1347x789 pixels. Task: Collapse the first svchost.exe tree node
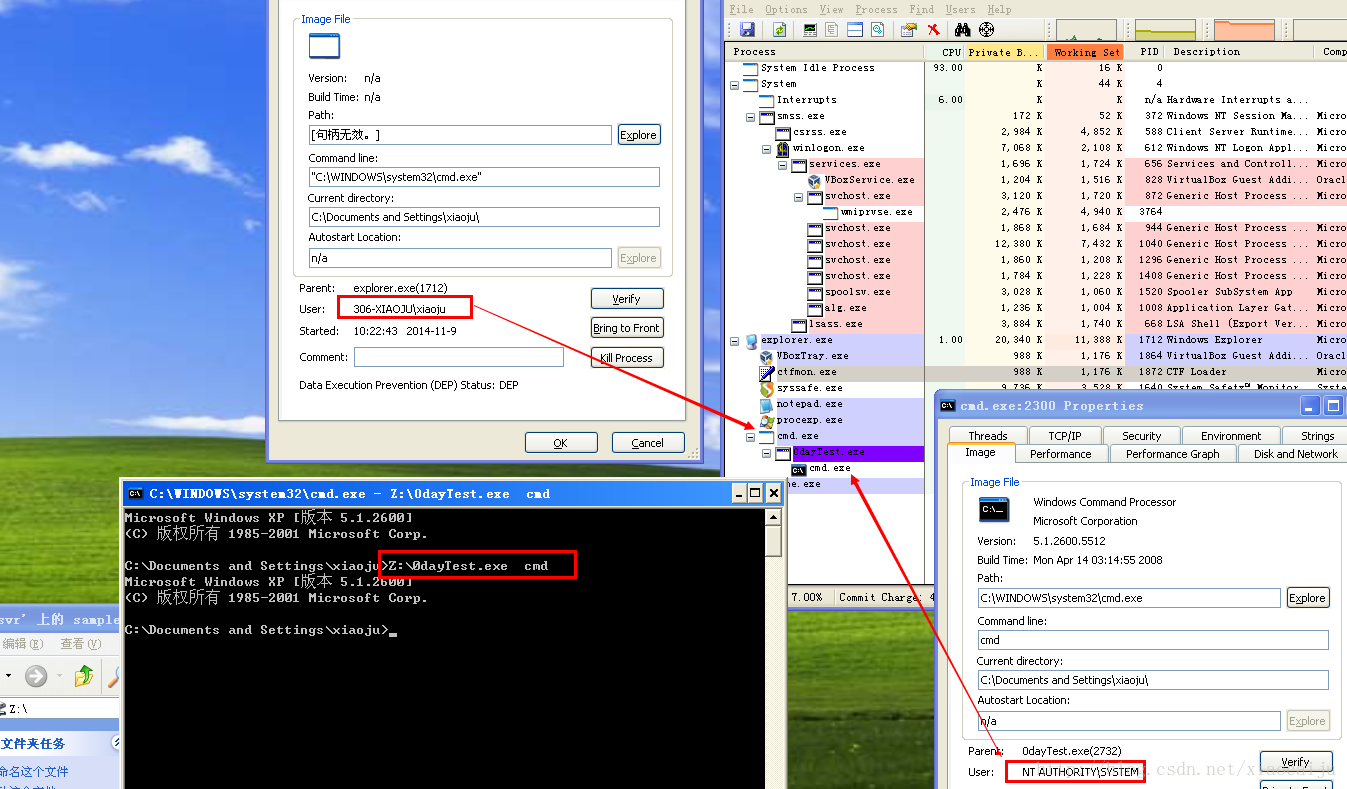(x=799, y=196)
